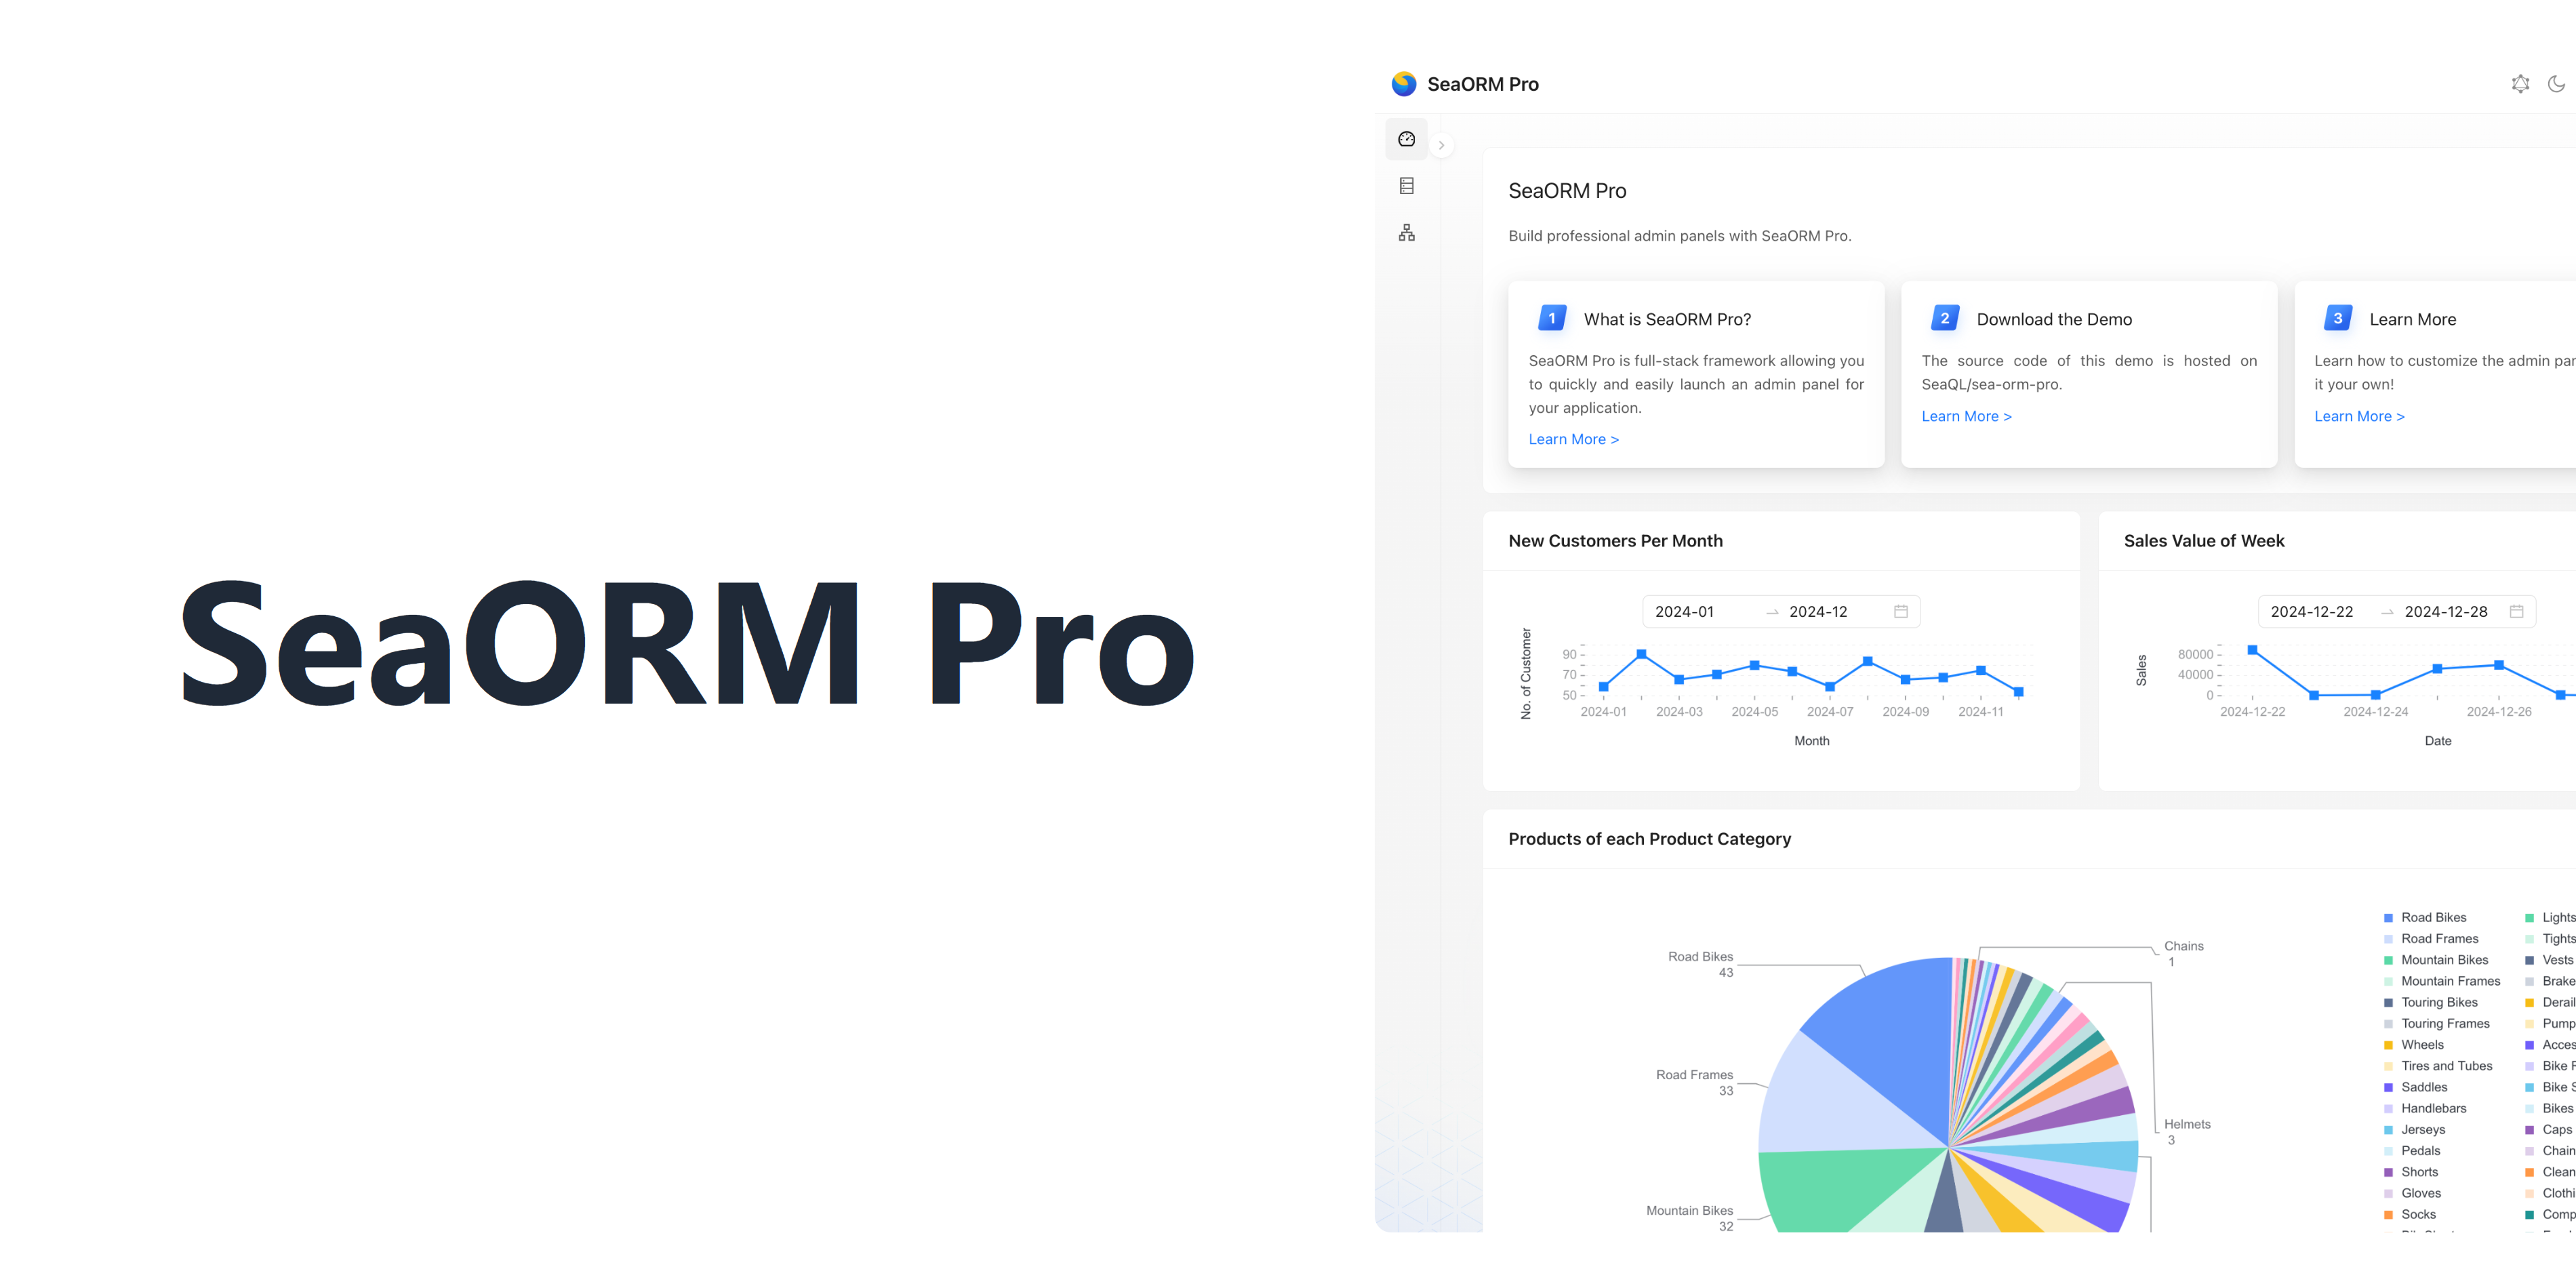
Task: Open the 2024-12-28 end date selector
Action: [2445, 611]
